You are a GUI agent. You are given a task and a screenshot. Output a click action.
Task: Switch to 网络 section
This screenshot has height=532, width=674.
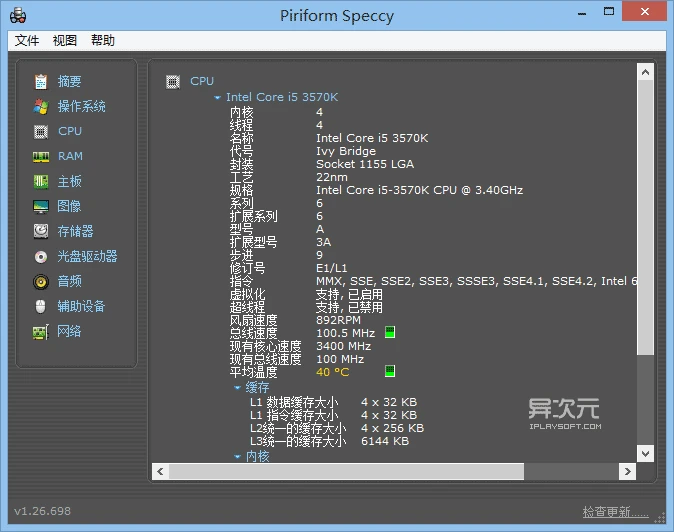(69, 331)
